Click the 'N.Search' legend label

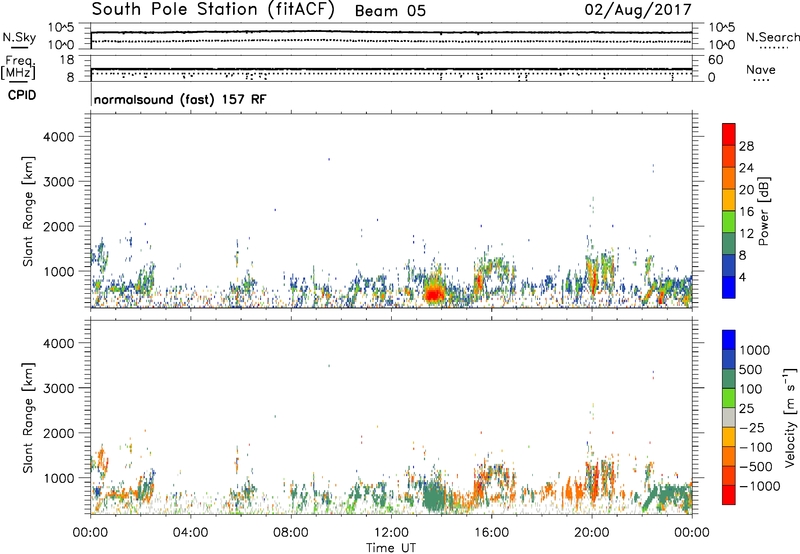pos(772,37)
